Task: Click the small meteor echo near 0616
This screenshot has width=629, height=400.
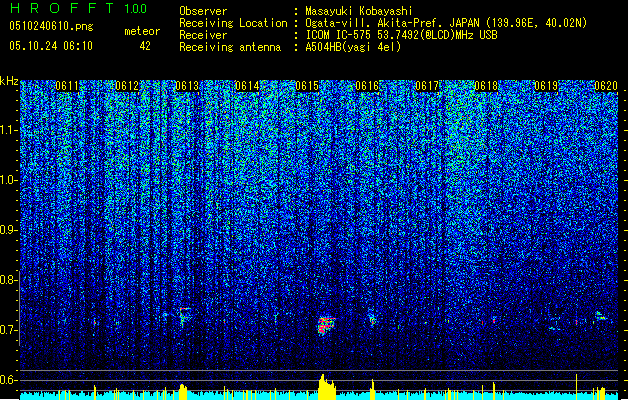Action: click(x=373, y=321)
